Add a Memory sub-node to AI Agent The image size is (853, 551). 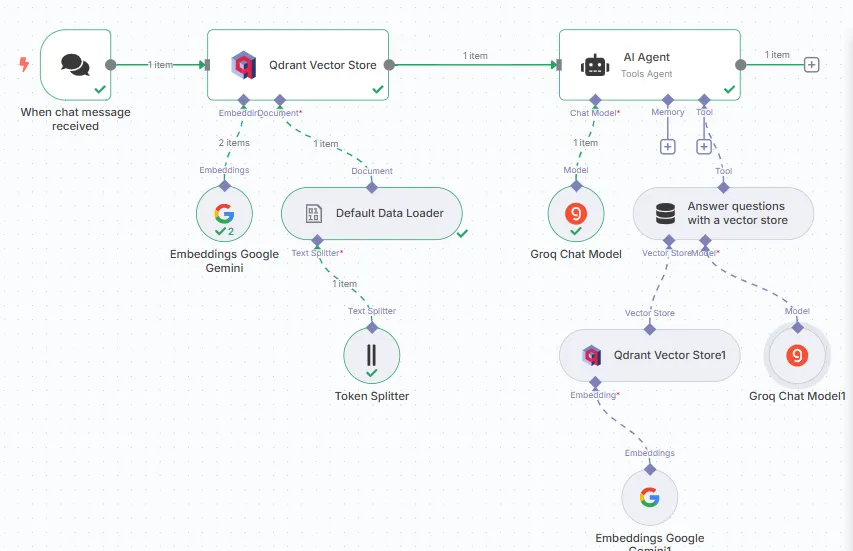667,147
